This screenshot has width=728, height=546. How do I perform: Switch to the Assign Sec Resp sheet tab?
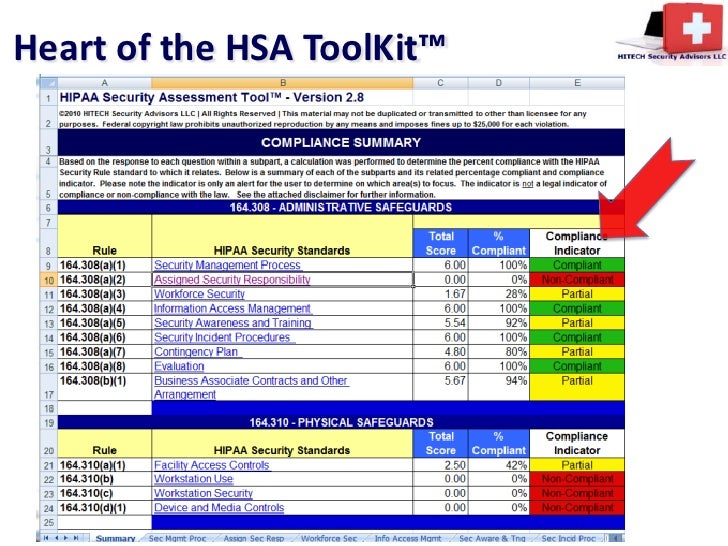coord(254,538)
